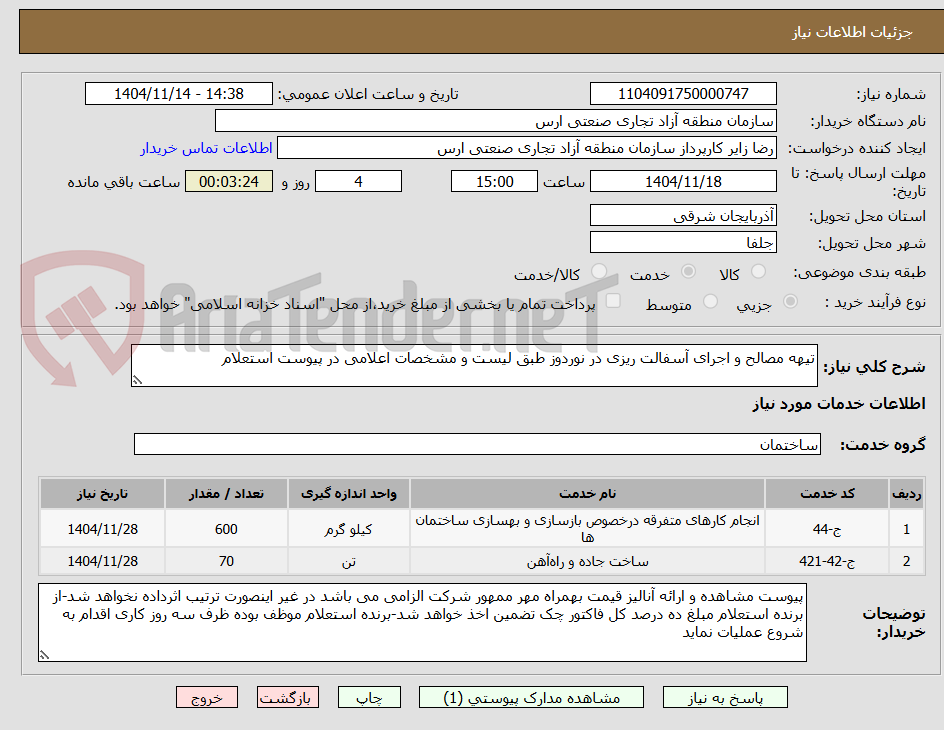The width and height of the screenshot is (944, 730).
Task: Click service name انجام کارهای متفرقه cell
Action: coord(588,529)
